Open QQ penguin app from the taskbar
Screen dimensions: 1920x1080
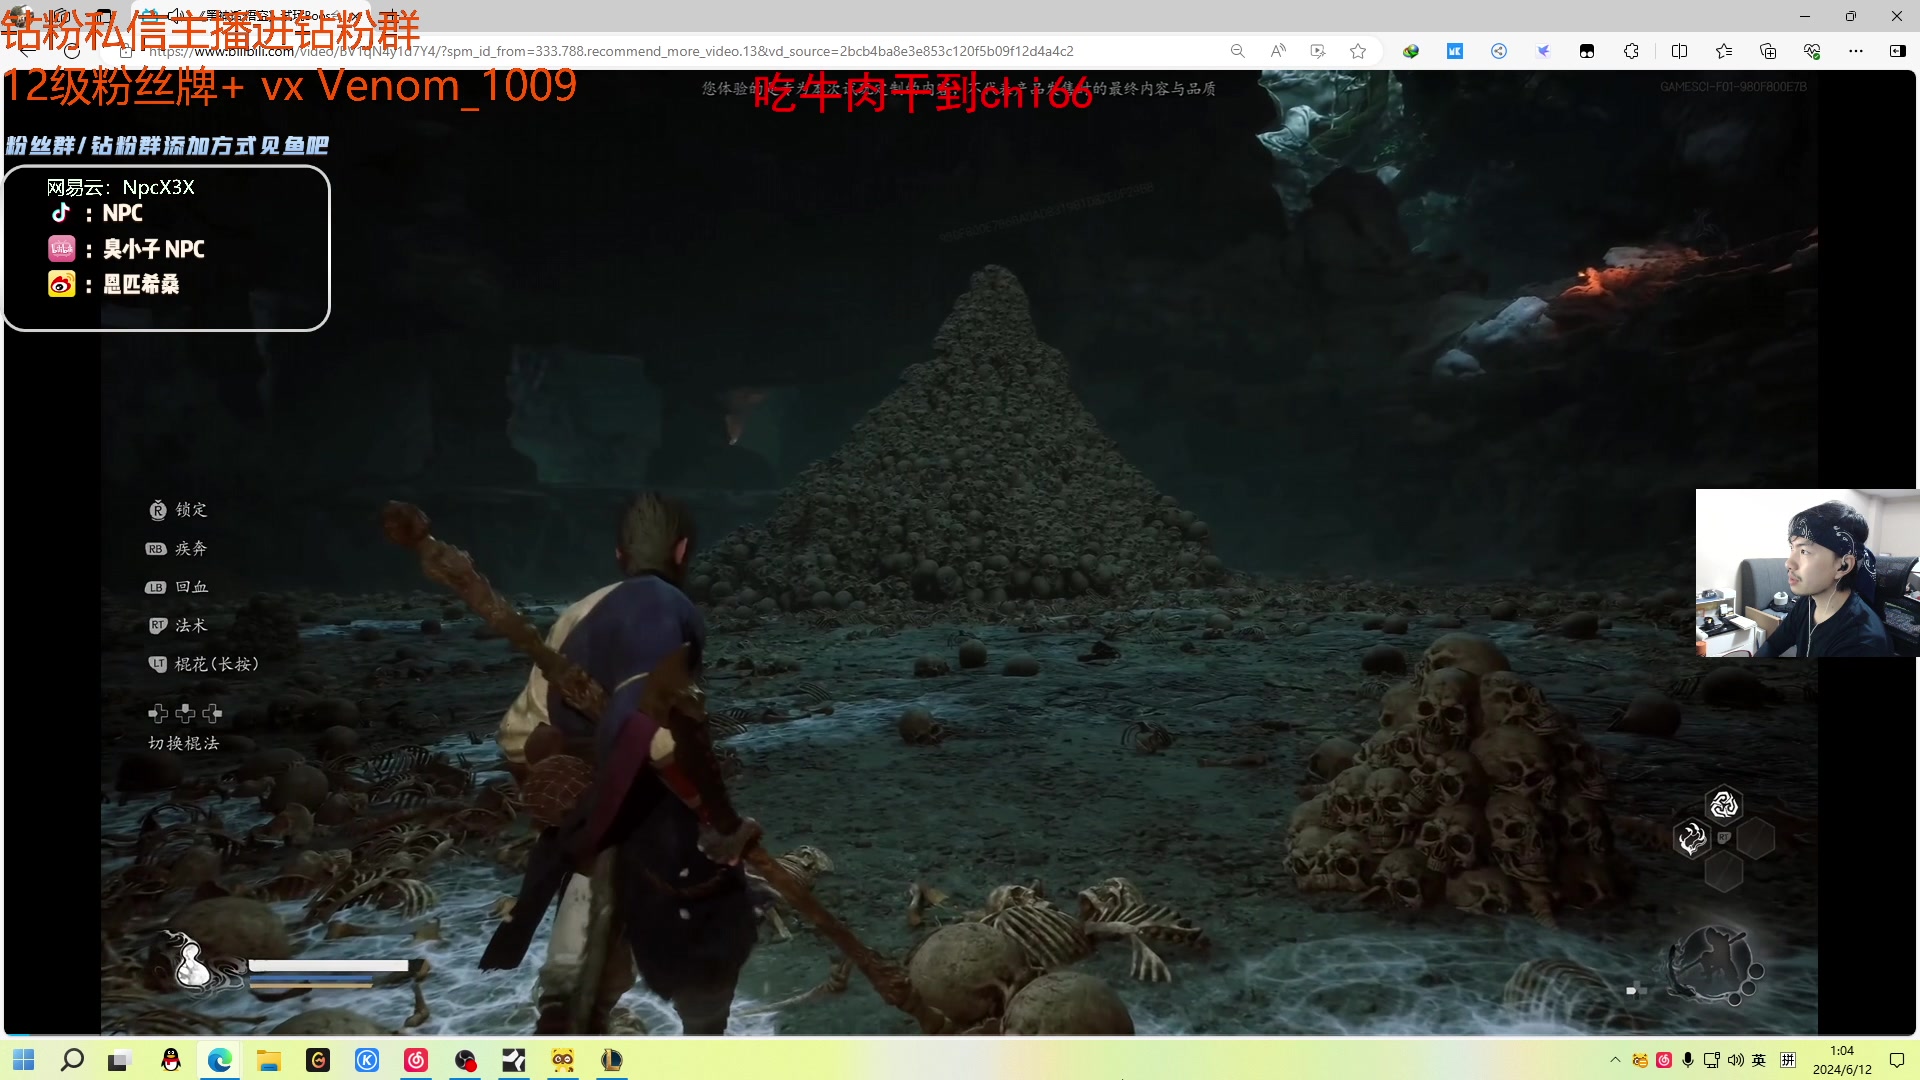171,1060
